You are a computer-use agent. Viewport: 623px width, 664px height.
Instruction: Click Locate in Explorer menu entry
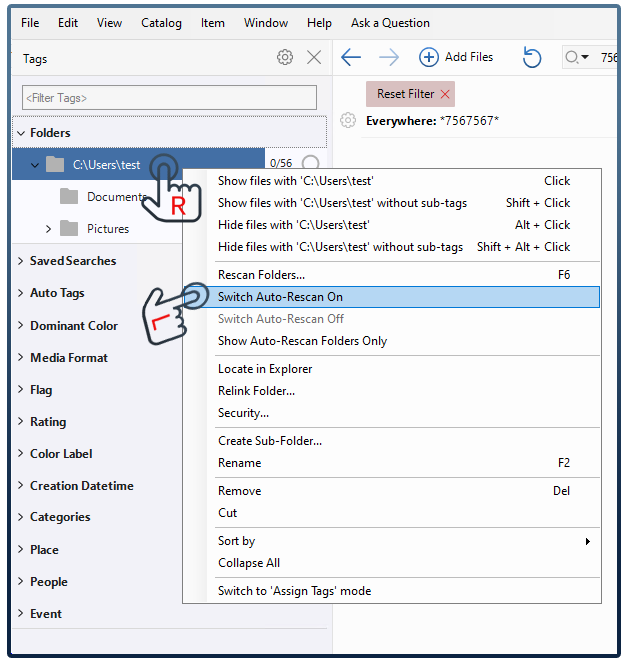(x=265, y=369)
